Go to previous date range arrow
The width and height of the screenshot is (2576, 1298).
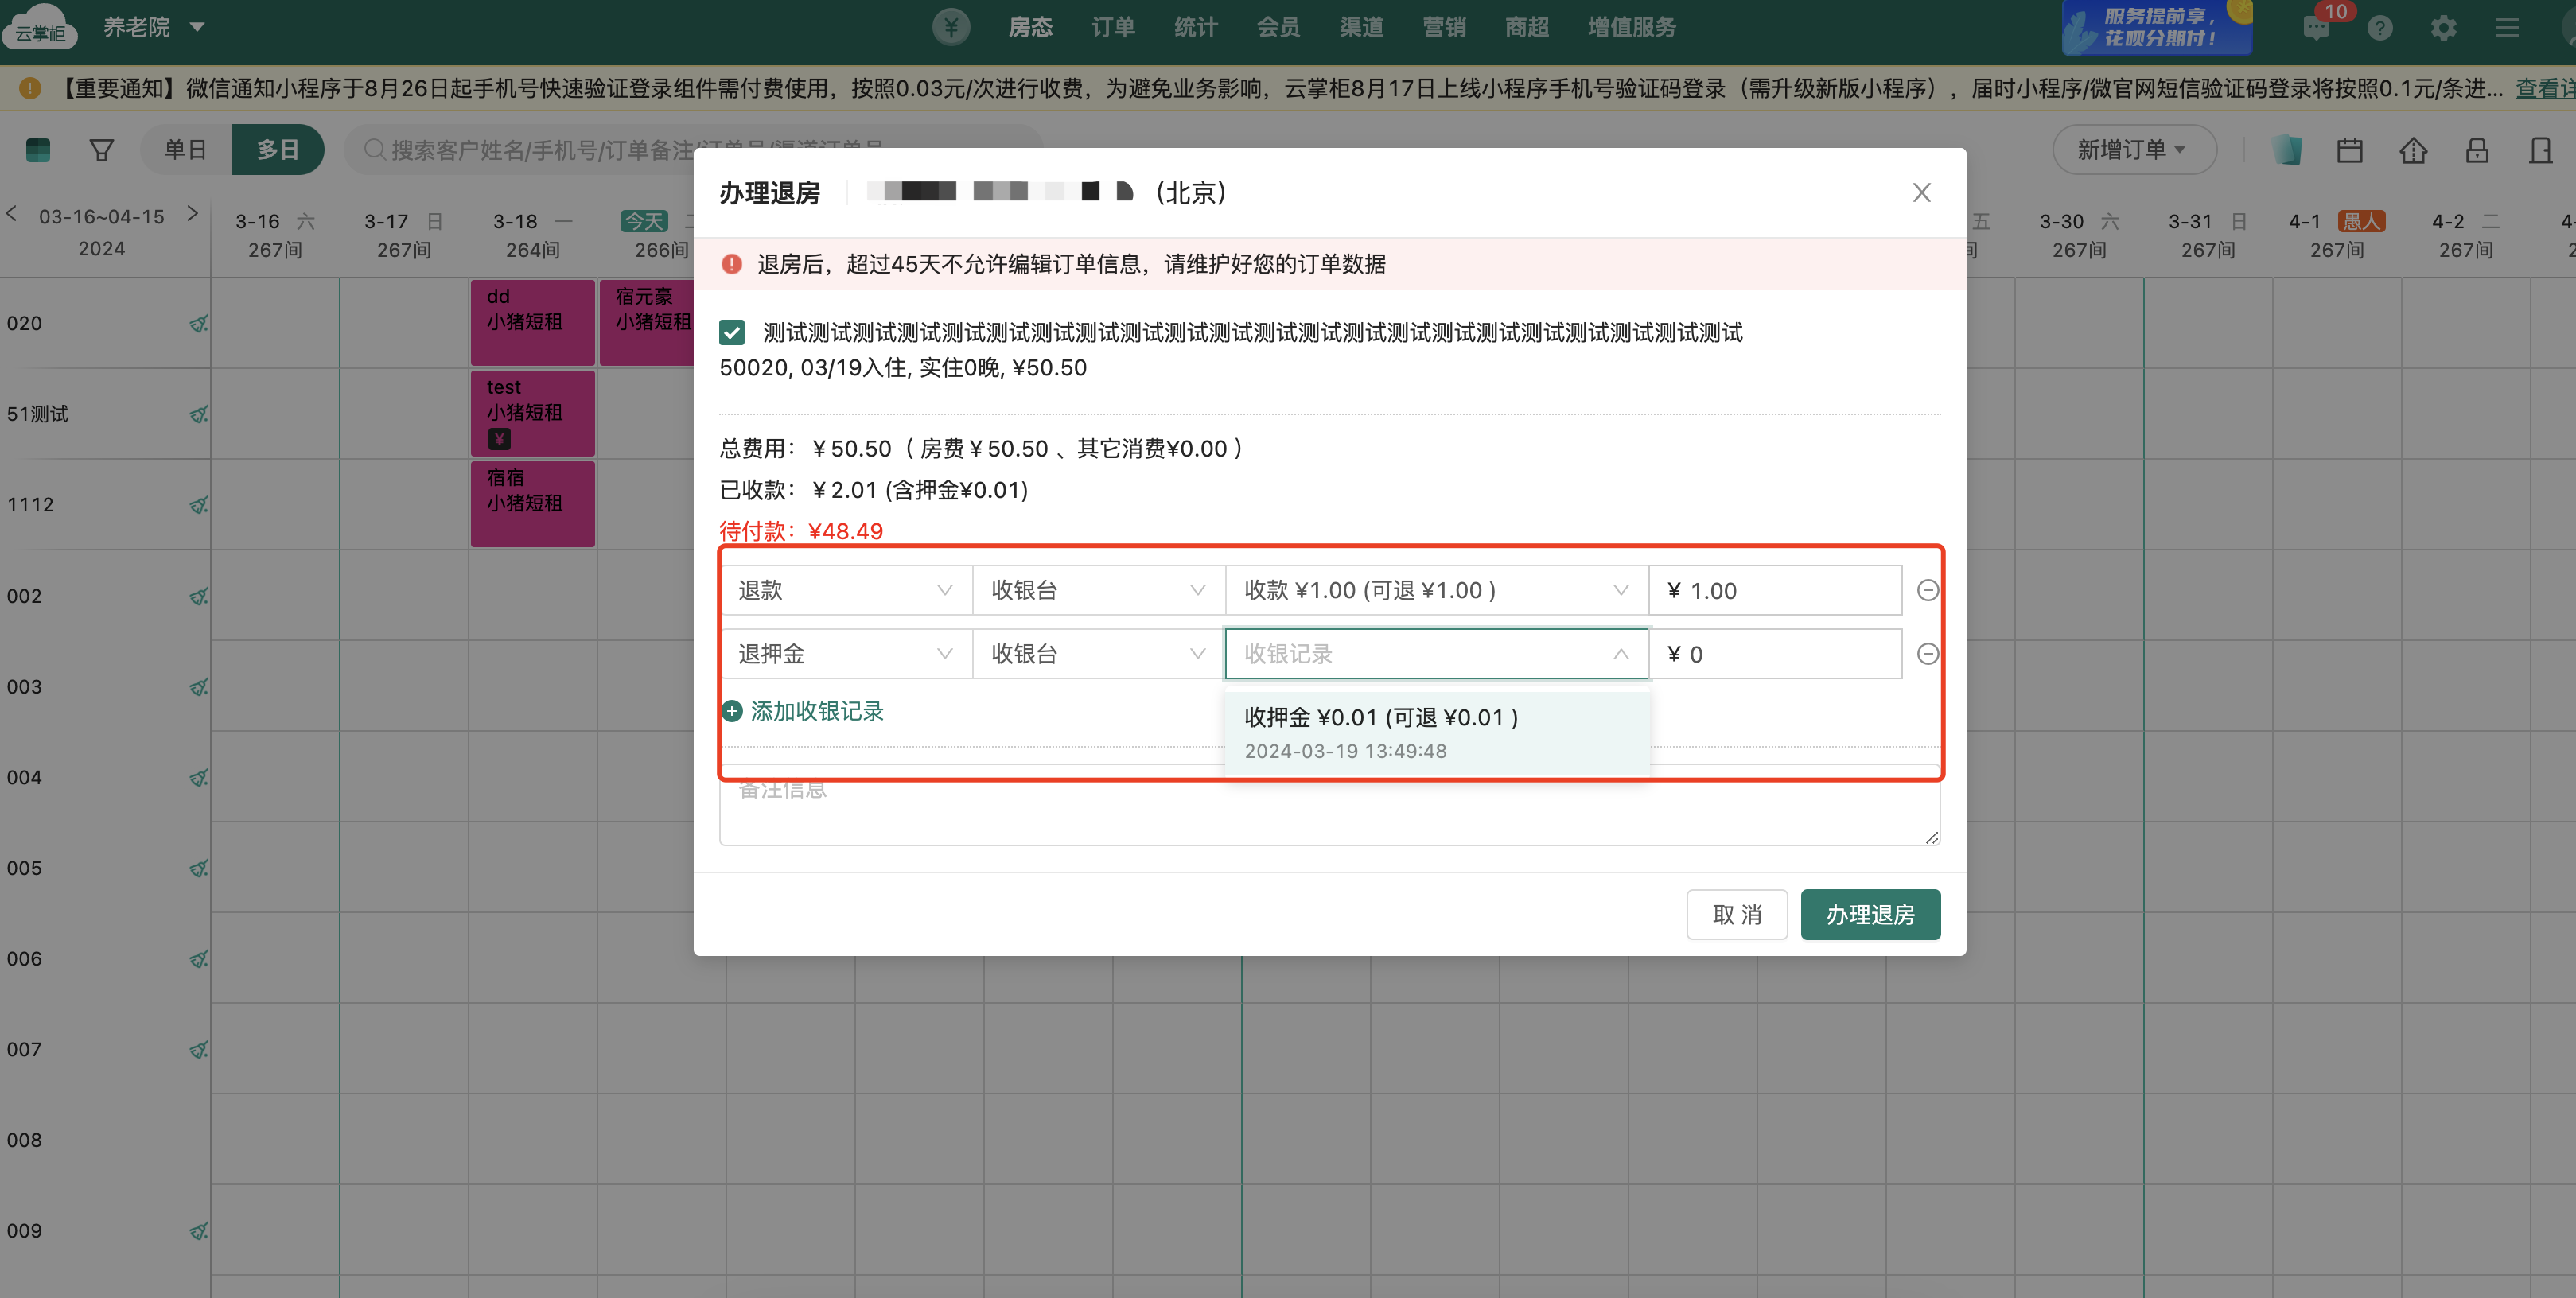point(12,214)
